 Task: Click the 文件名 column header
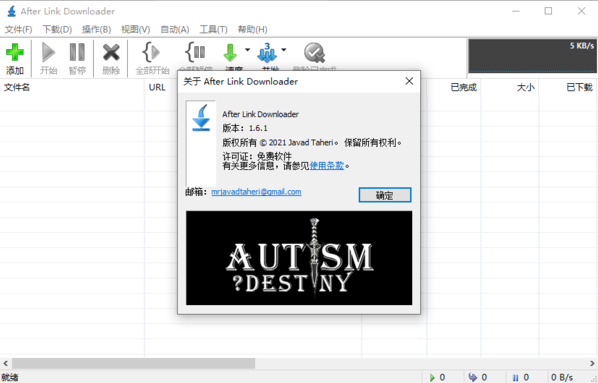click(x=72, y=87)
